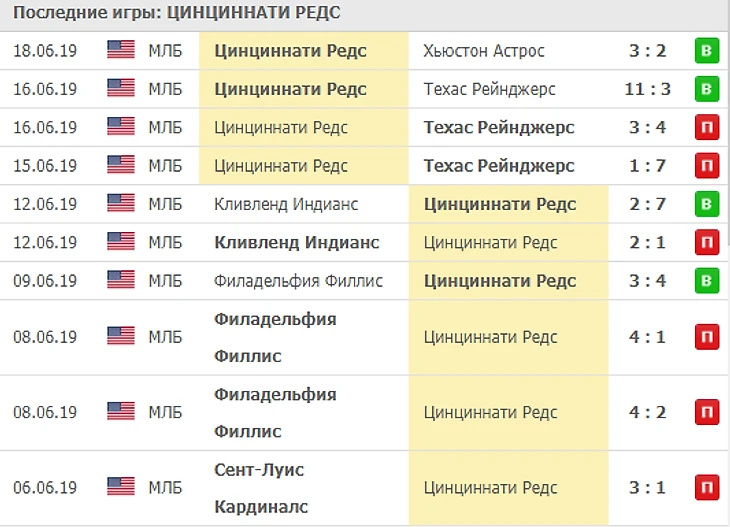Image resolution: width=730 pixels, height=527 pixels.
Task: Click the US flag in the 06.06.19 row
Action: pyautogui.click(x=121, y=487)
